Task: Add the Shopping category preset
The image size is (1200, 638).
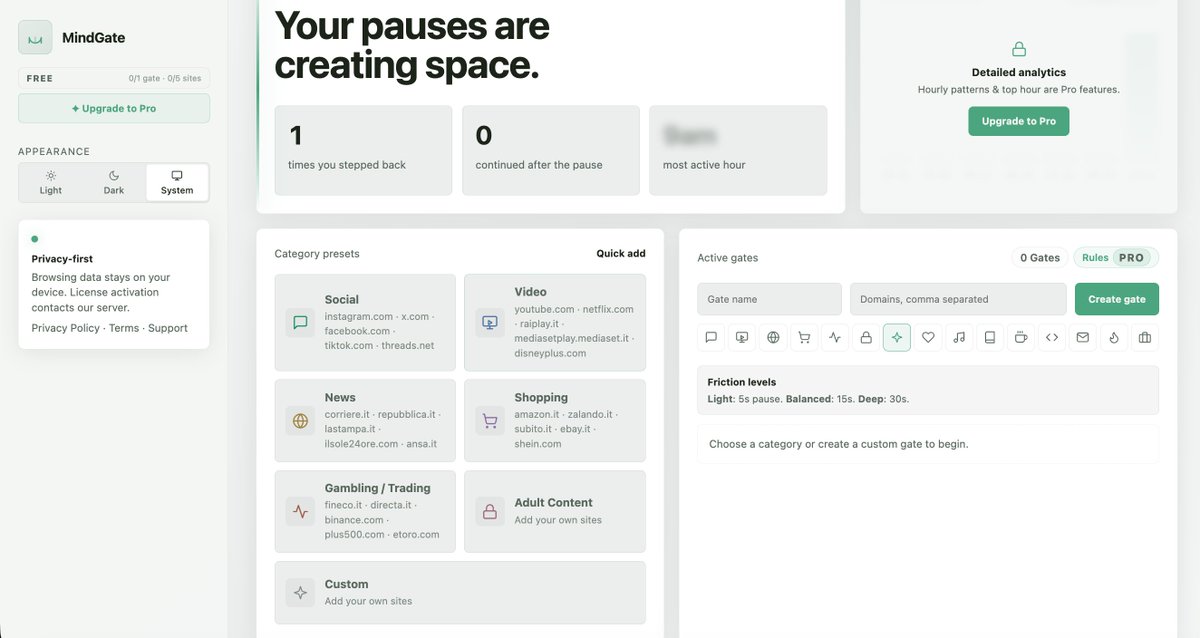Action: click(x=555, y=421)
